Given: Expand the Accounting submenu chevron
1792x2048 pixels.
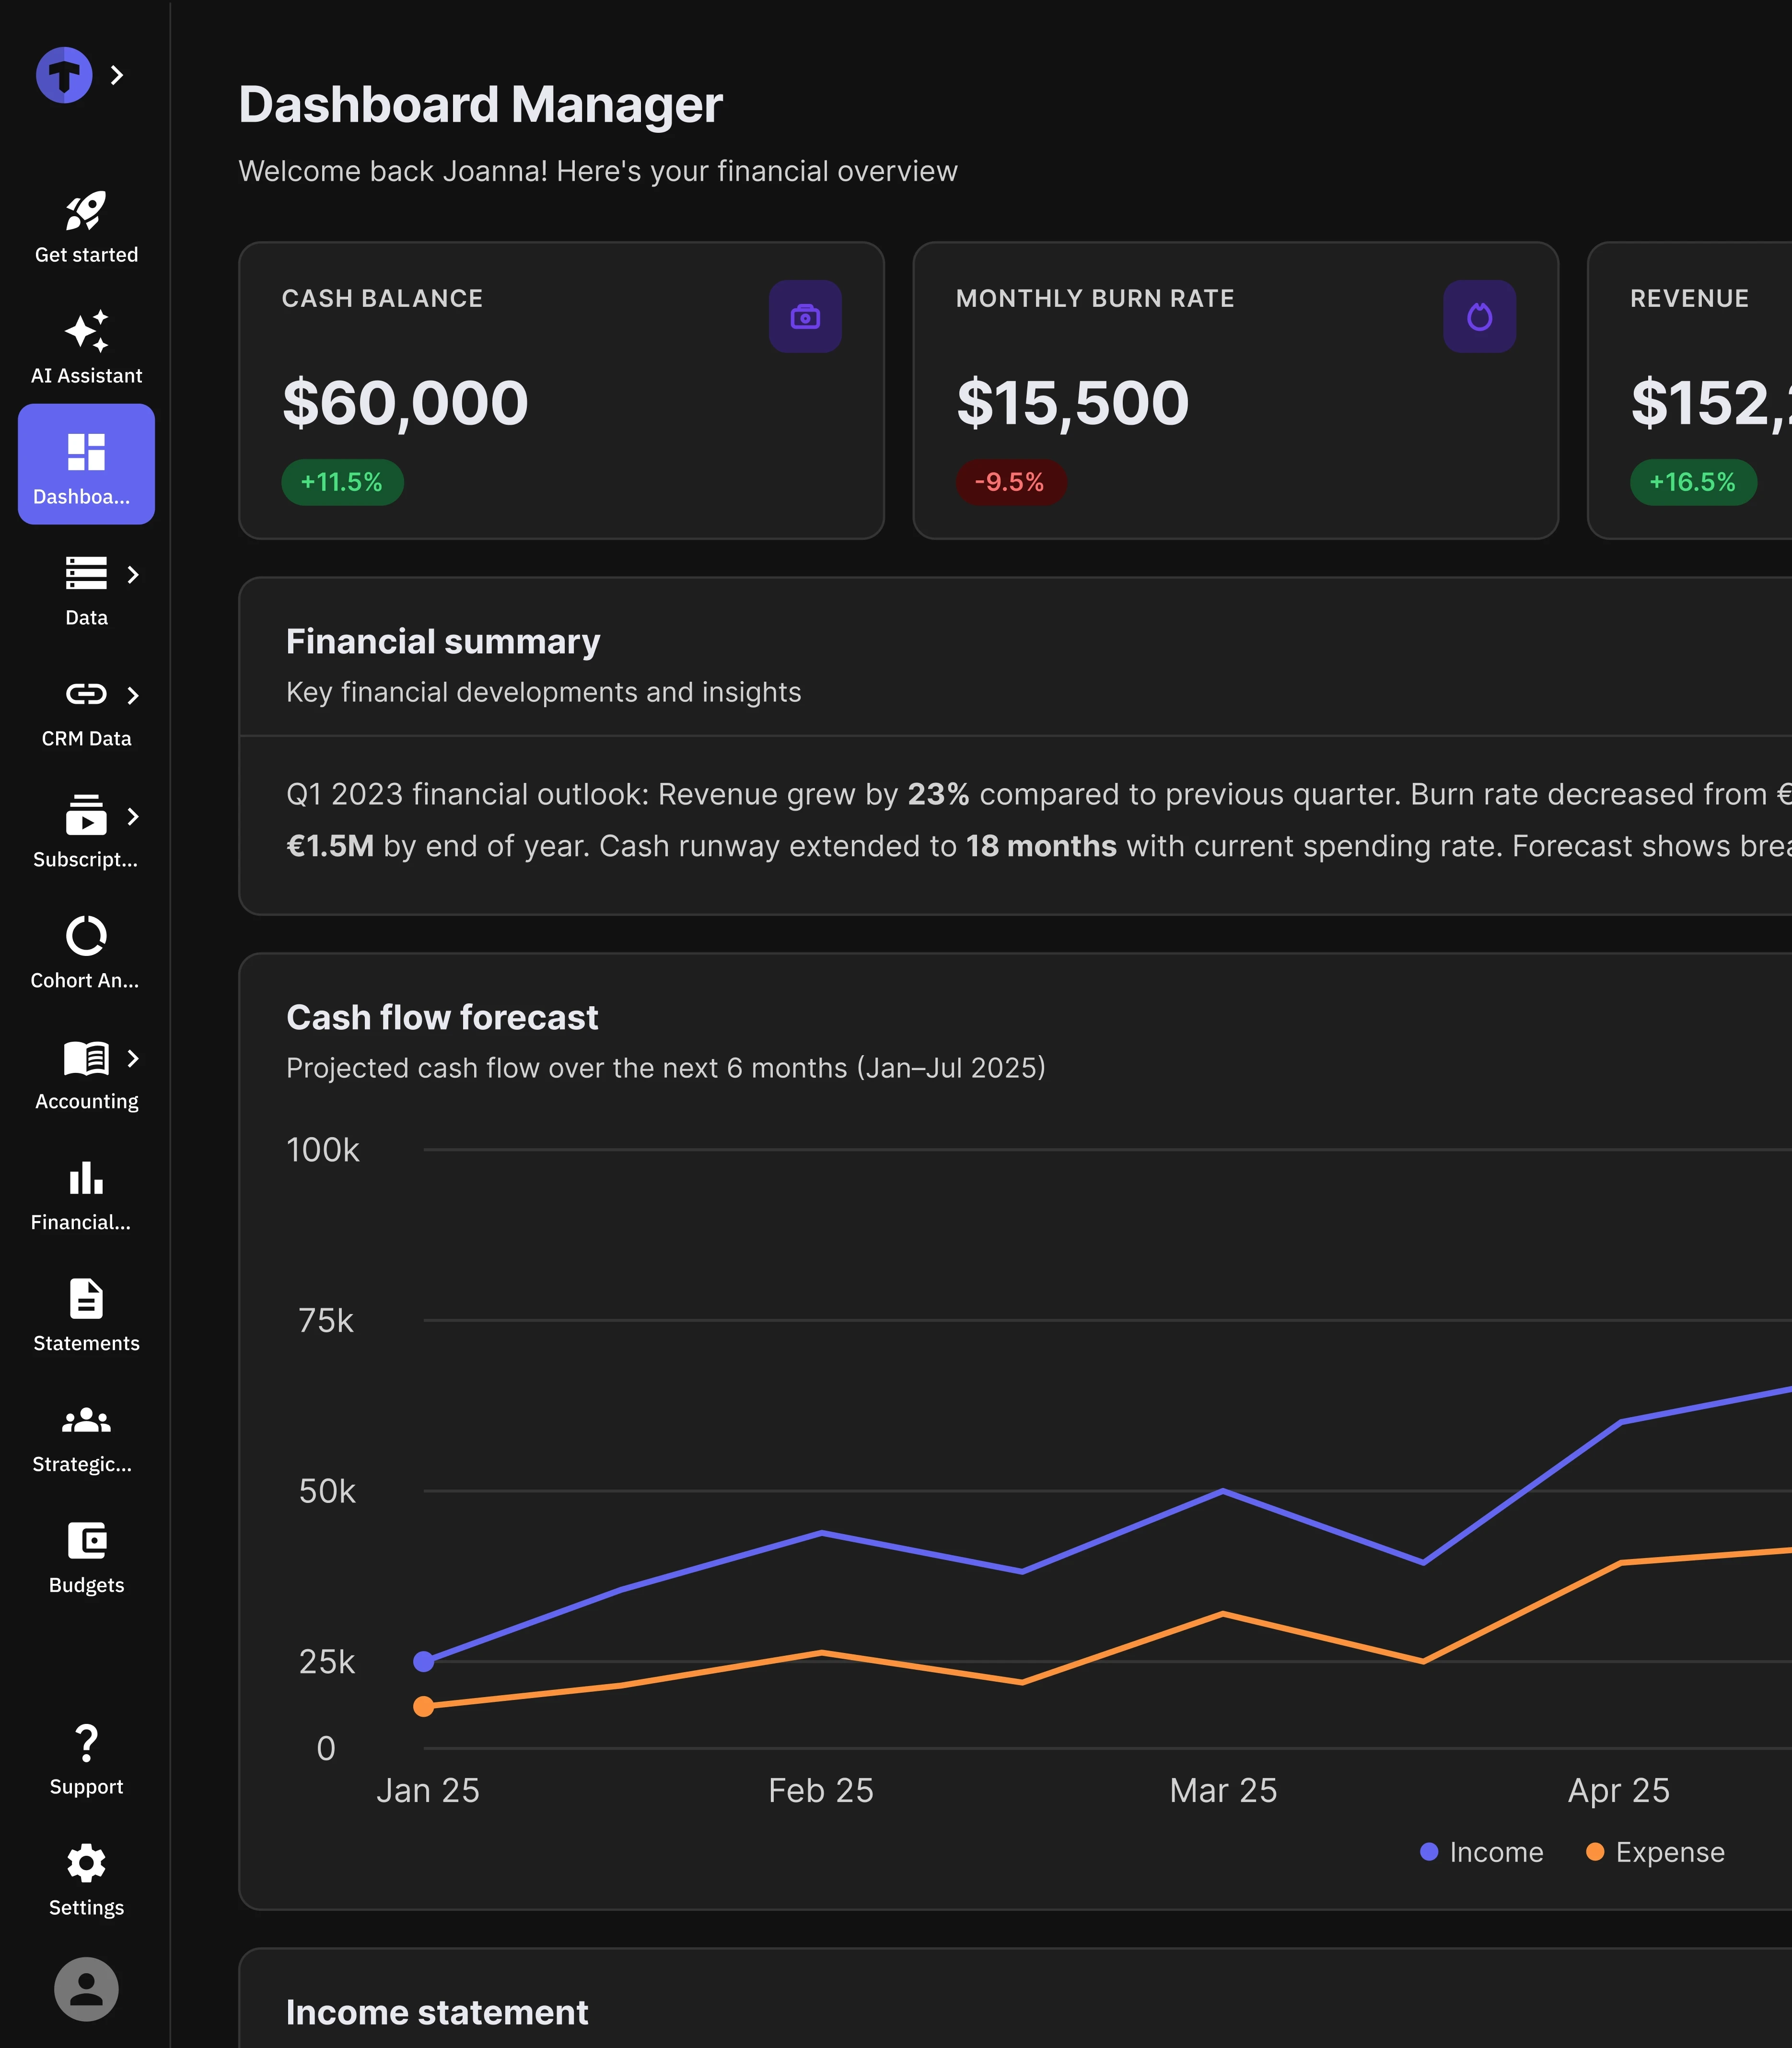Looking at the screenshot, I should pos(133,1058).
